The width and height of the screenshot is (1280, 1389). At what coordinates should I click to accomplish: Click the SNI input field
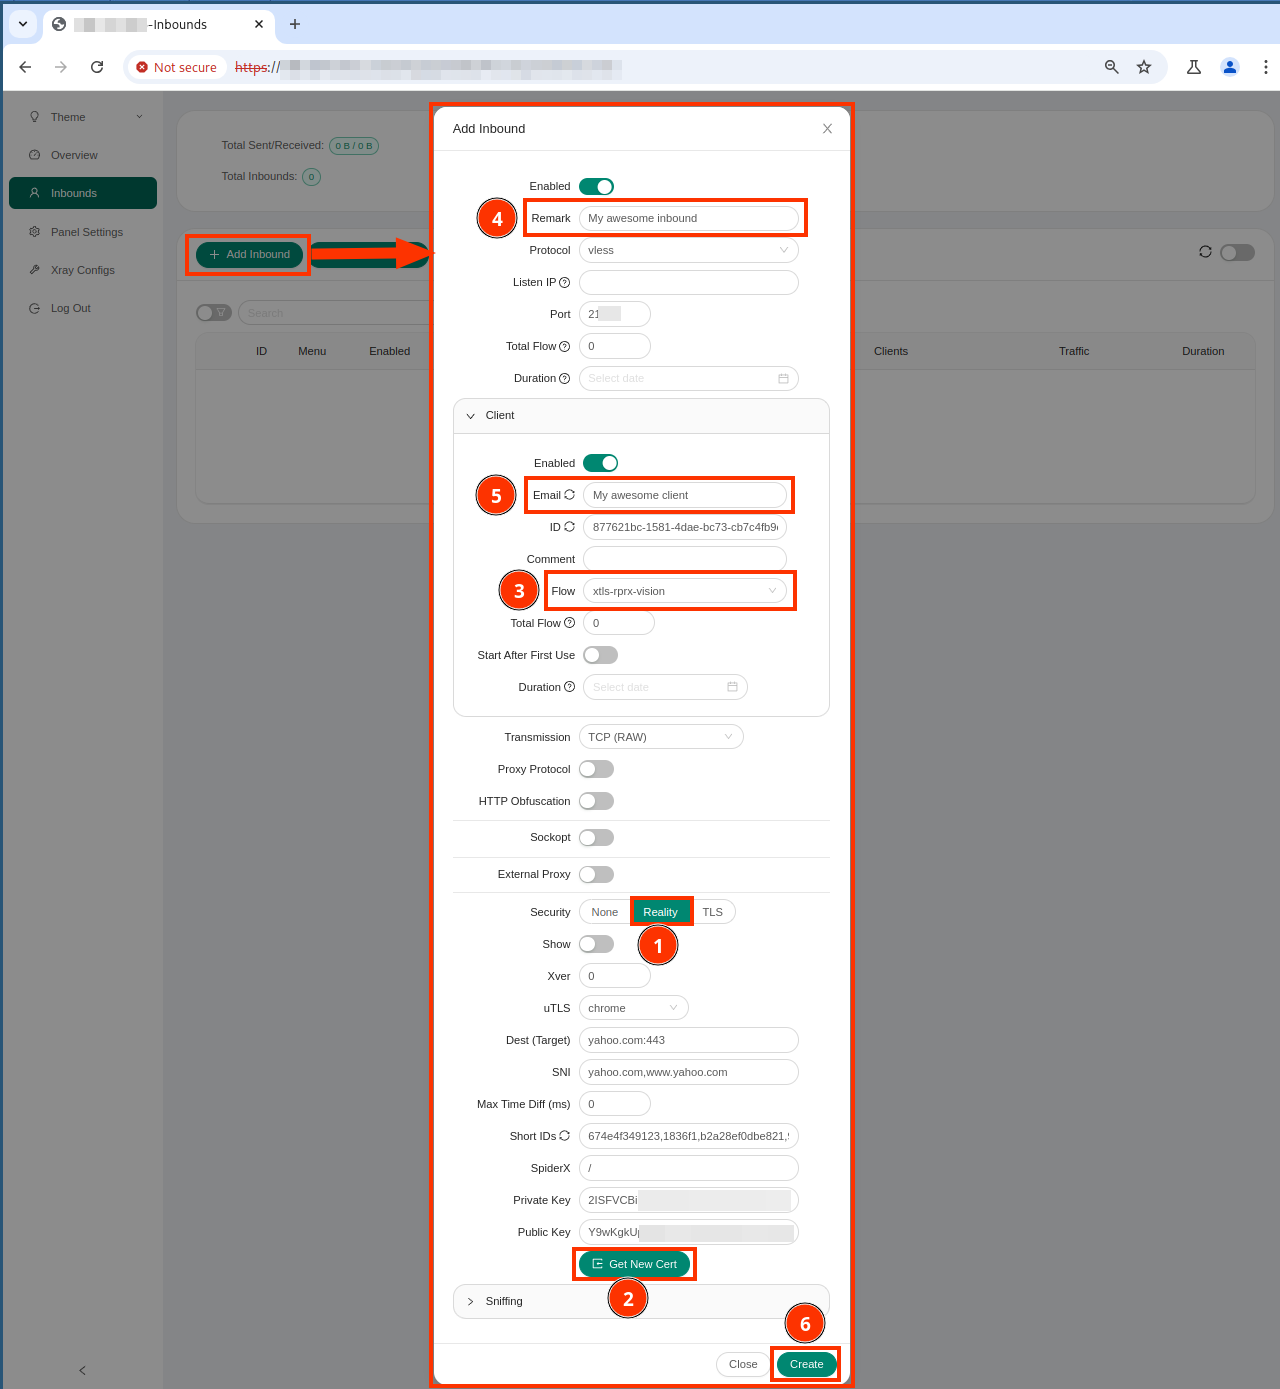point(688,1072)
